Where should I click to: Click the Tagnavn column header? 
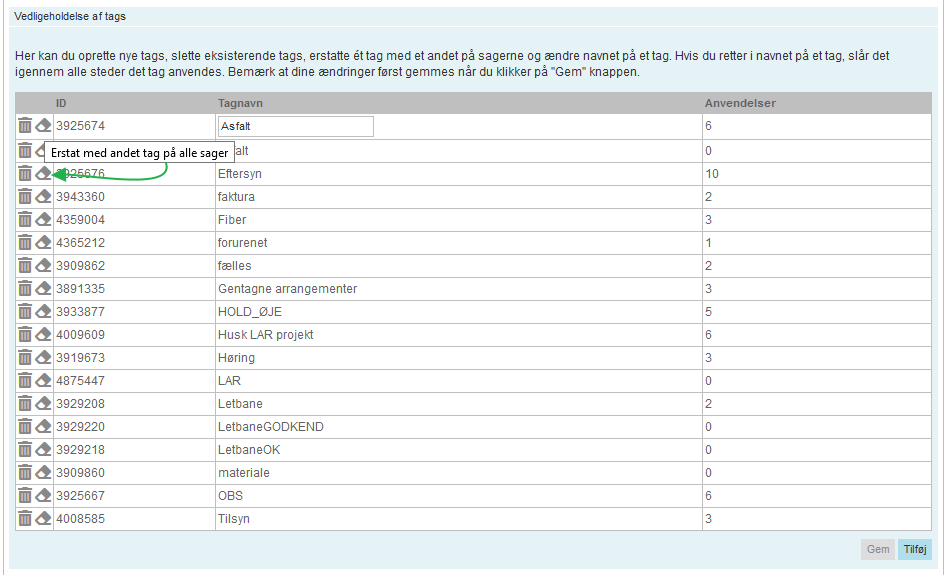point(240,103)
